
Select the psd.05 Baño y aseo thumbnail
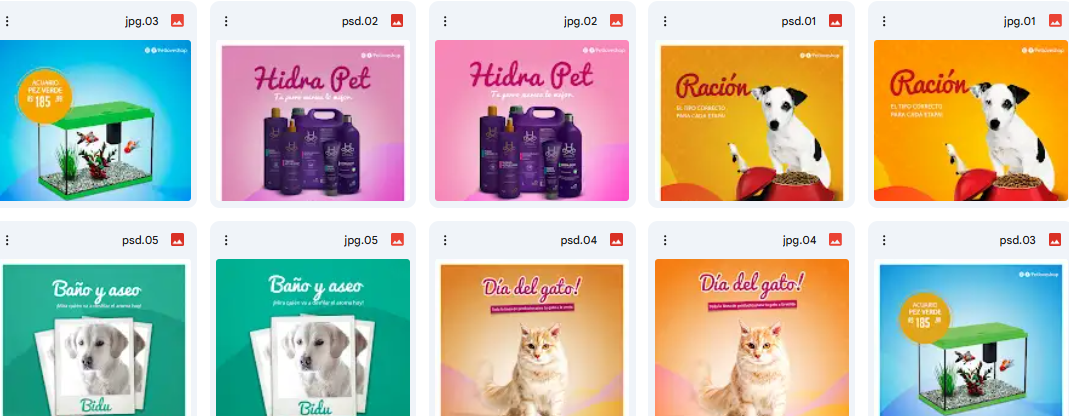[x=95, y=338]
